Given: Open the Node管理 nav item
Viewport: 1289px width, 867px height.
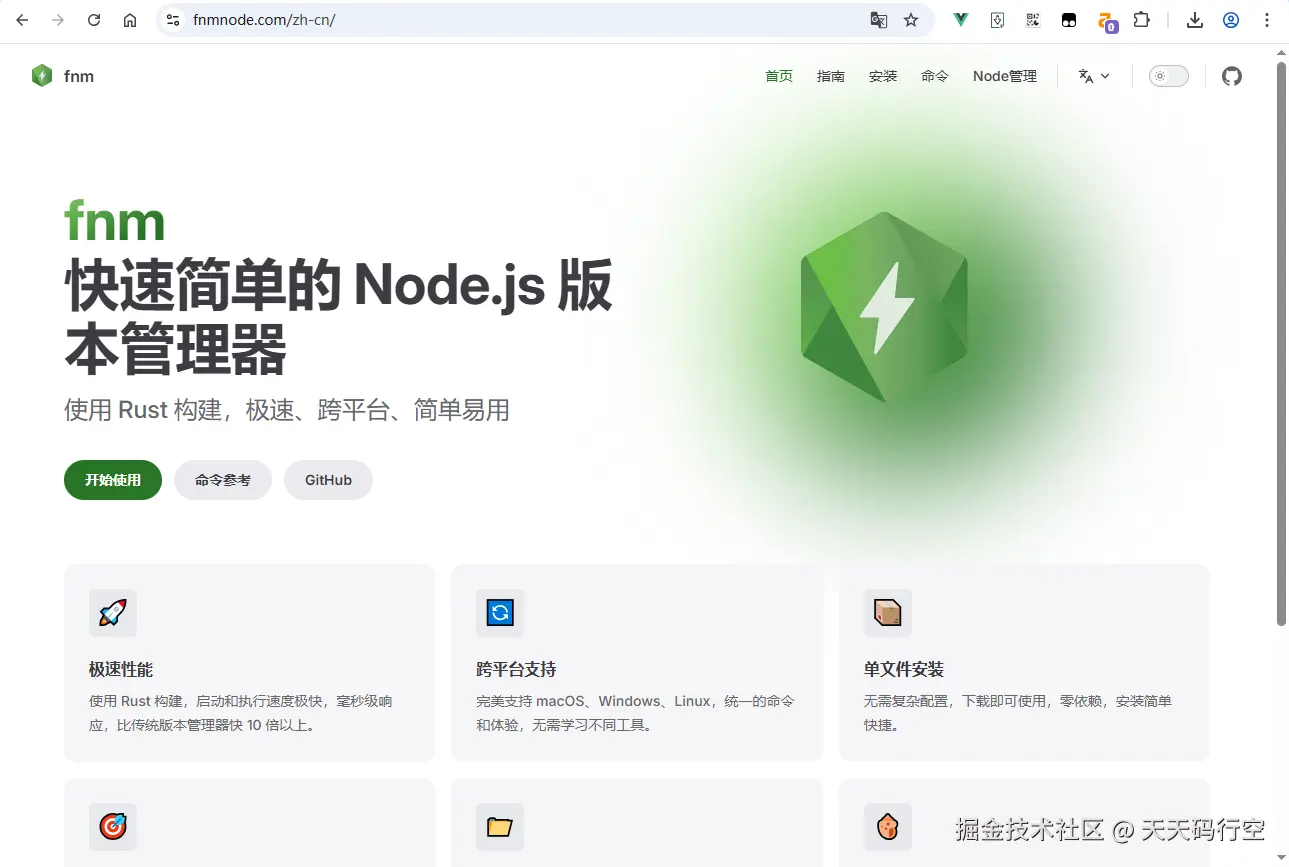Looking at the screenshot, I should pyautogui.click(x=1005, y=76).
